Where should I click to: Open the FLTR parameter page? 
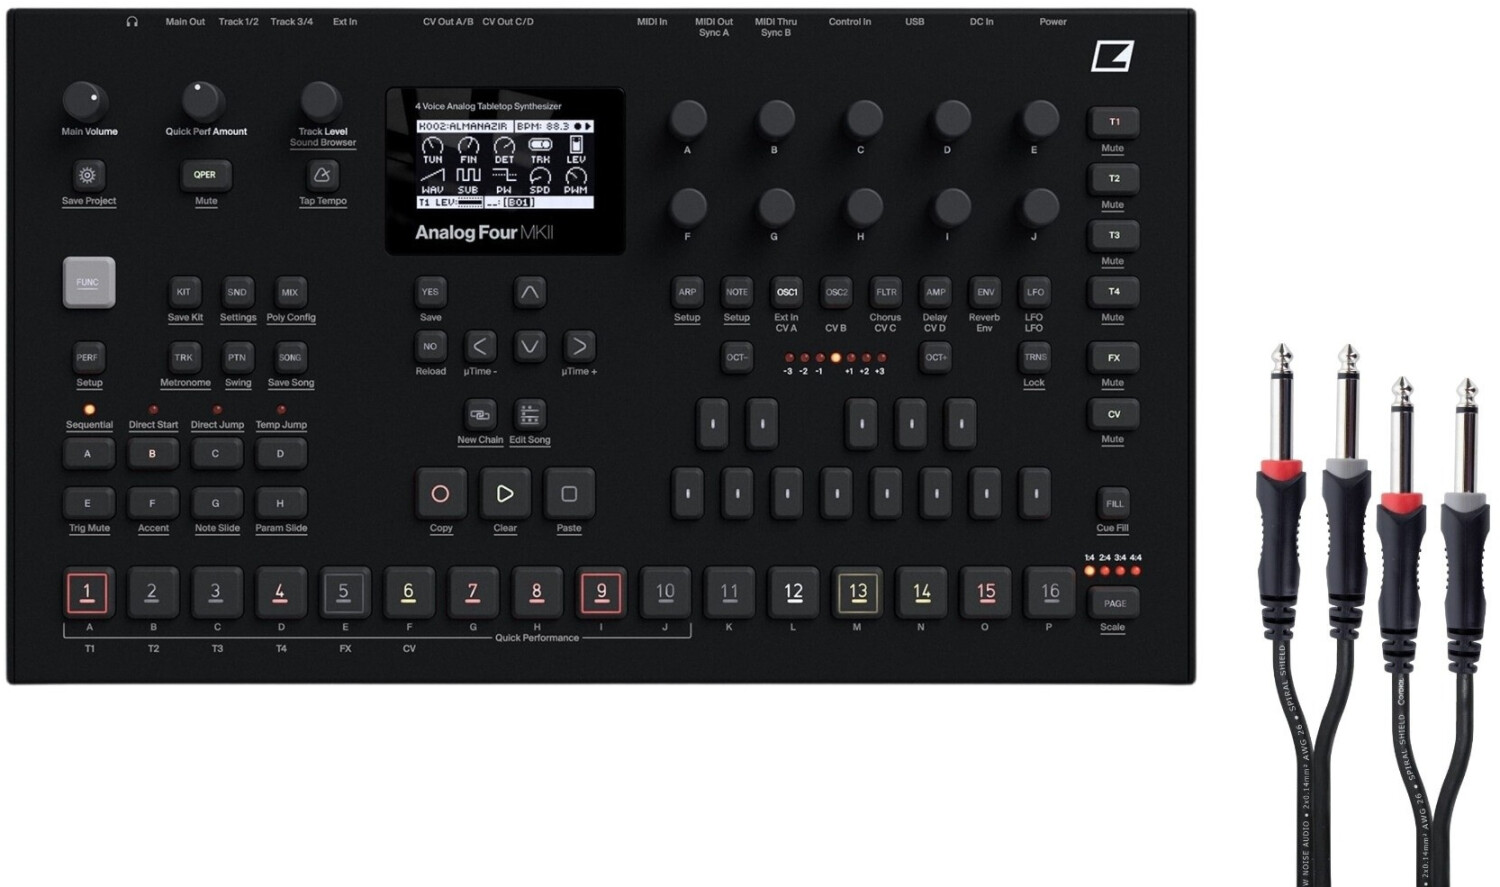886,293
